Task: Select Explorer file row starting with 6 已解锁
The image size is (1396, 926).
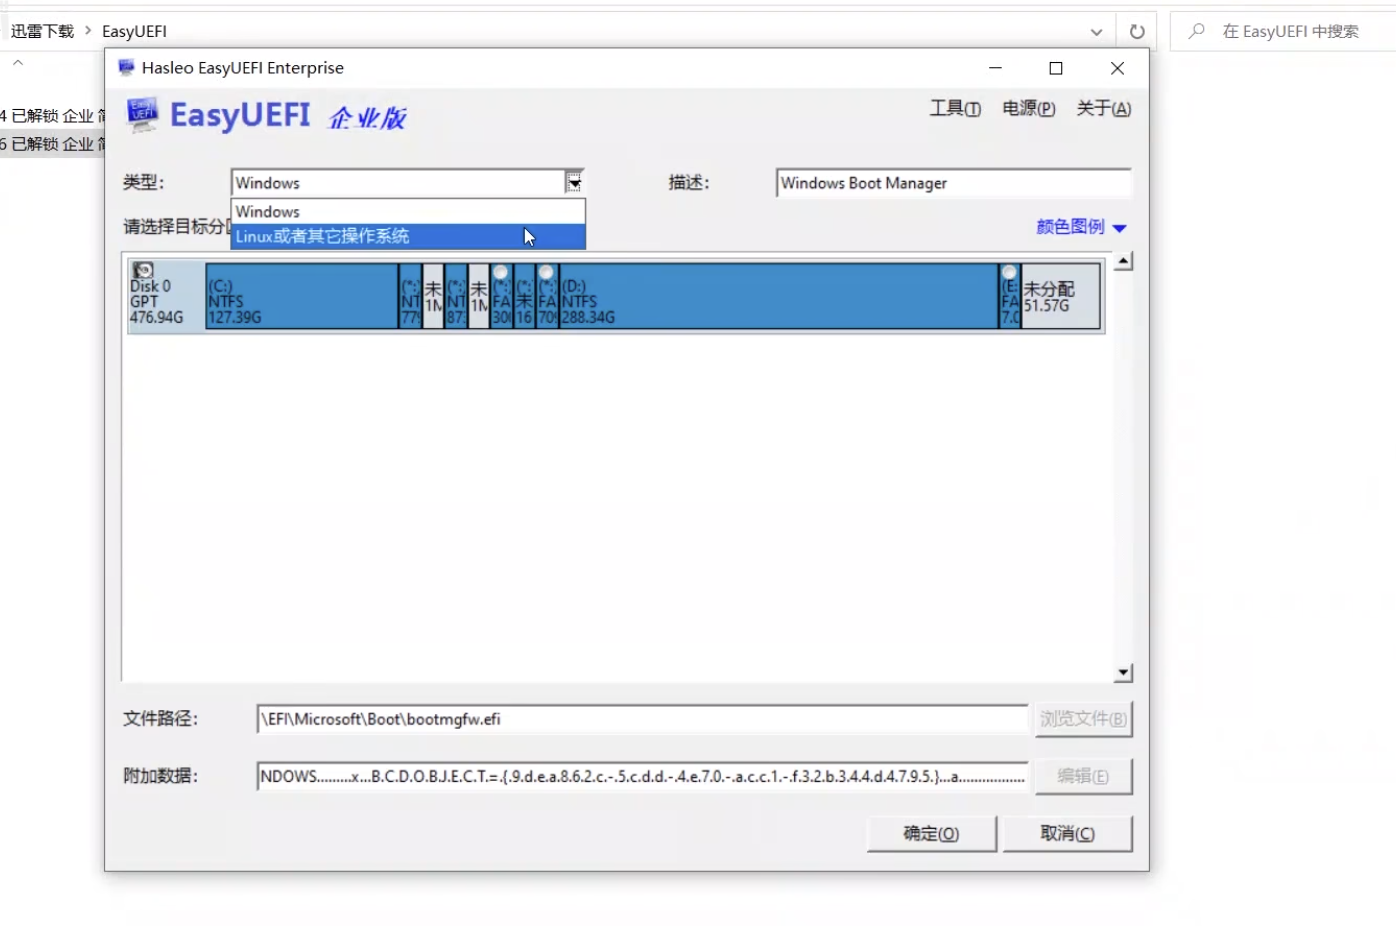Action: pyautogui.click(x=52, y=144)
